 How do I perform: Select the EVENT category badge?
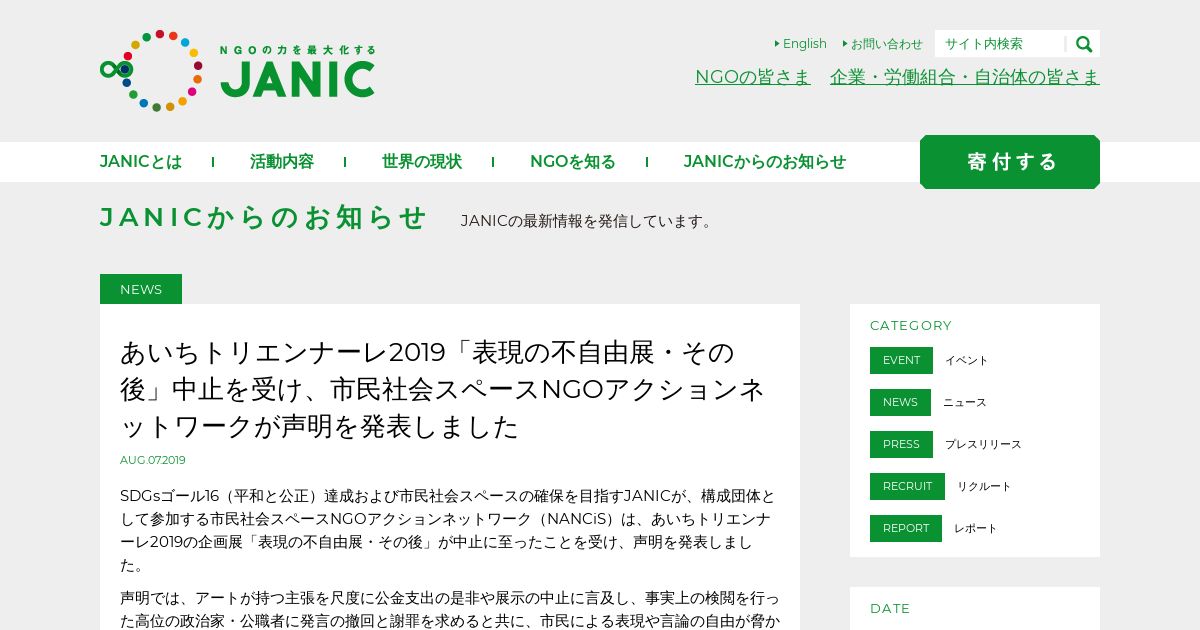point(901,360)
